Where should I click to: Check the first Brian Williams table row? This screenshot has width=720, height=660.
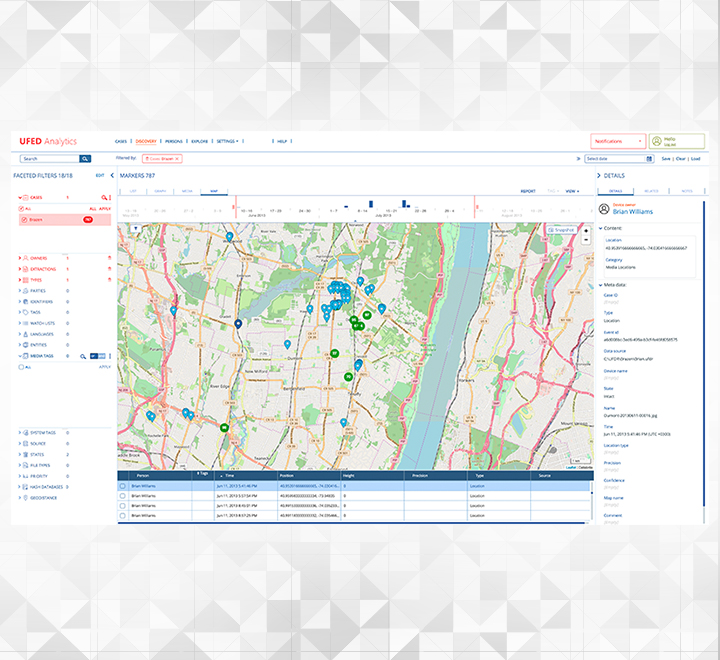(123, 486)
